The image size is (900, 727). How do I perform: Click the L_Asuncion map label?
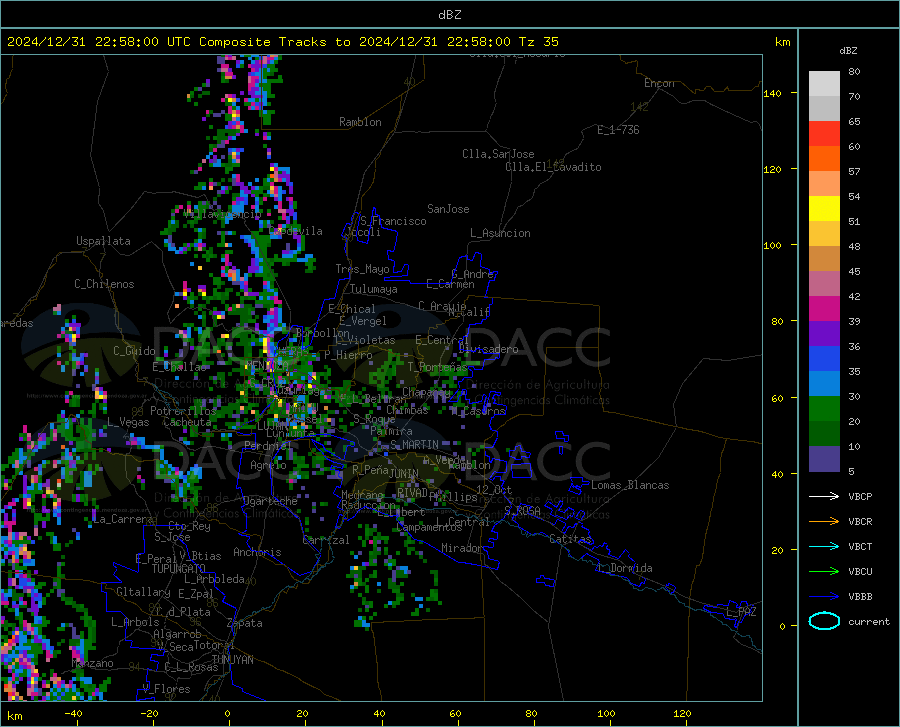tap(500, 233)
